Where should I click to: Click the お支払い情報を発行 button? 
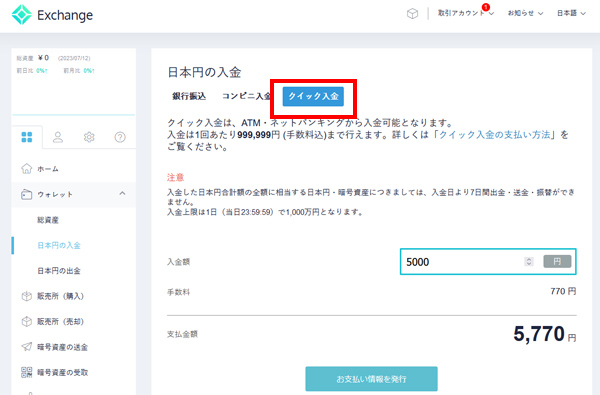(x=371, y=379)
